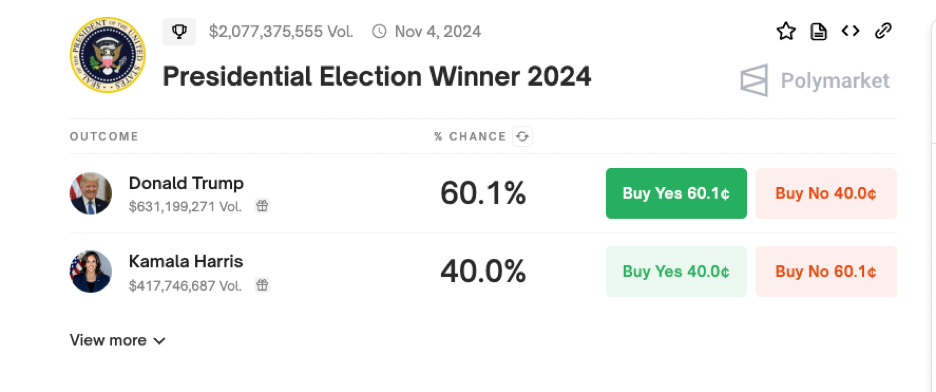
Task: Click the embed code brackets icon
Action: coord(850,31)
